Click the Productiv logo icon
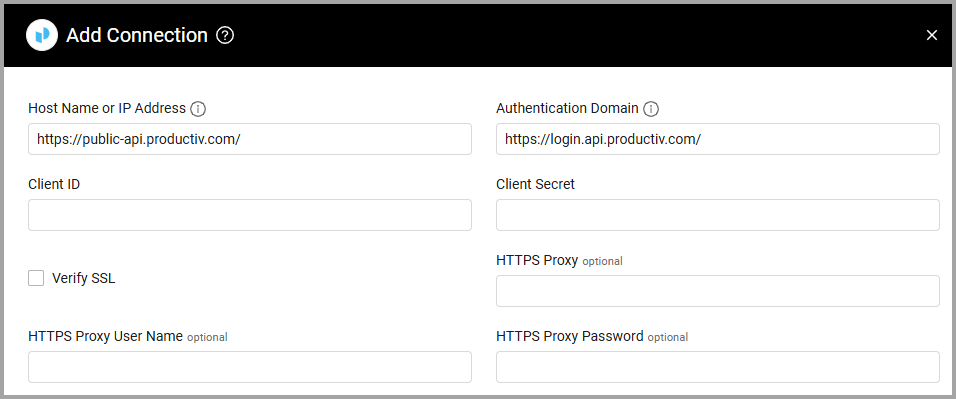The height and width of the screenshot is (399, 956). click(41, 35)
